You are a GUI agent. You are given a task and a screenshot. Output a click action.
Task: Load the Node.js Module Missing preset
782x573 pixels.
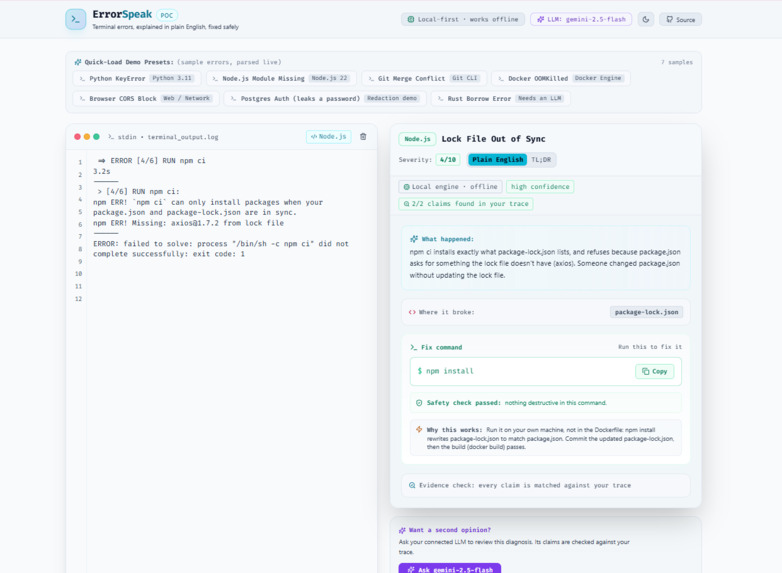pos(281,78)
